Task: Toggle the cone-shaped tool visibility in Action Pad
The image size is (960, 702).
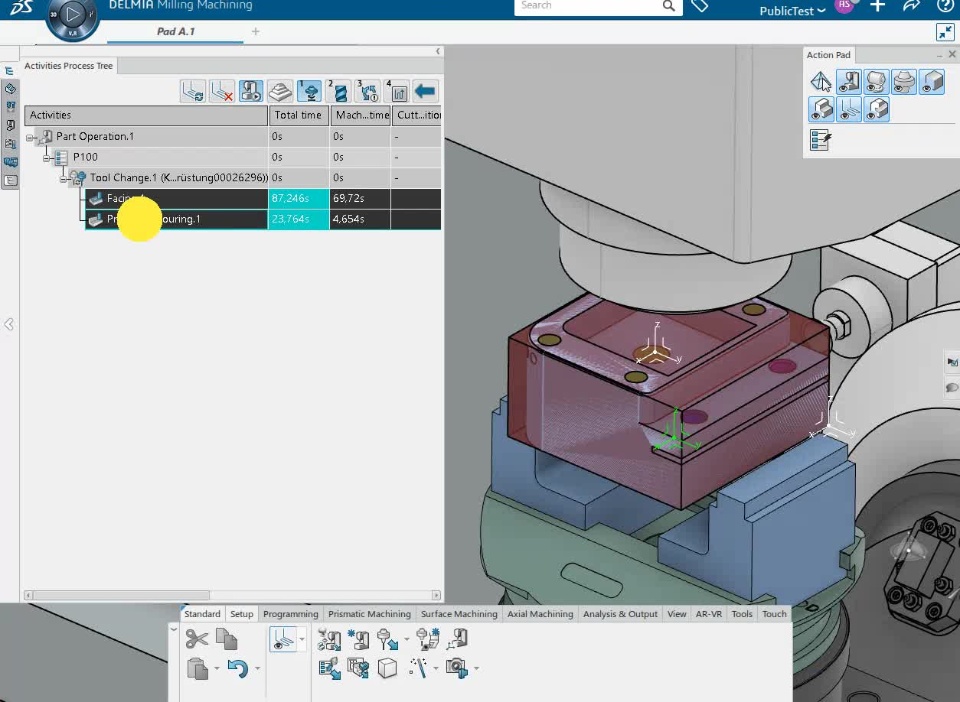Action: (x=904, y=81)
